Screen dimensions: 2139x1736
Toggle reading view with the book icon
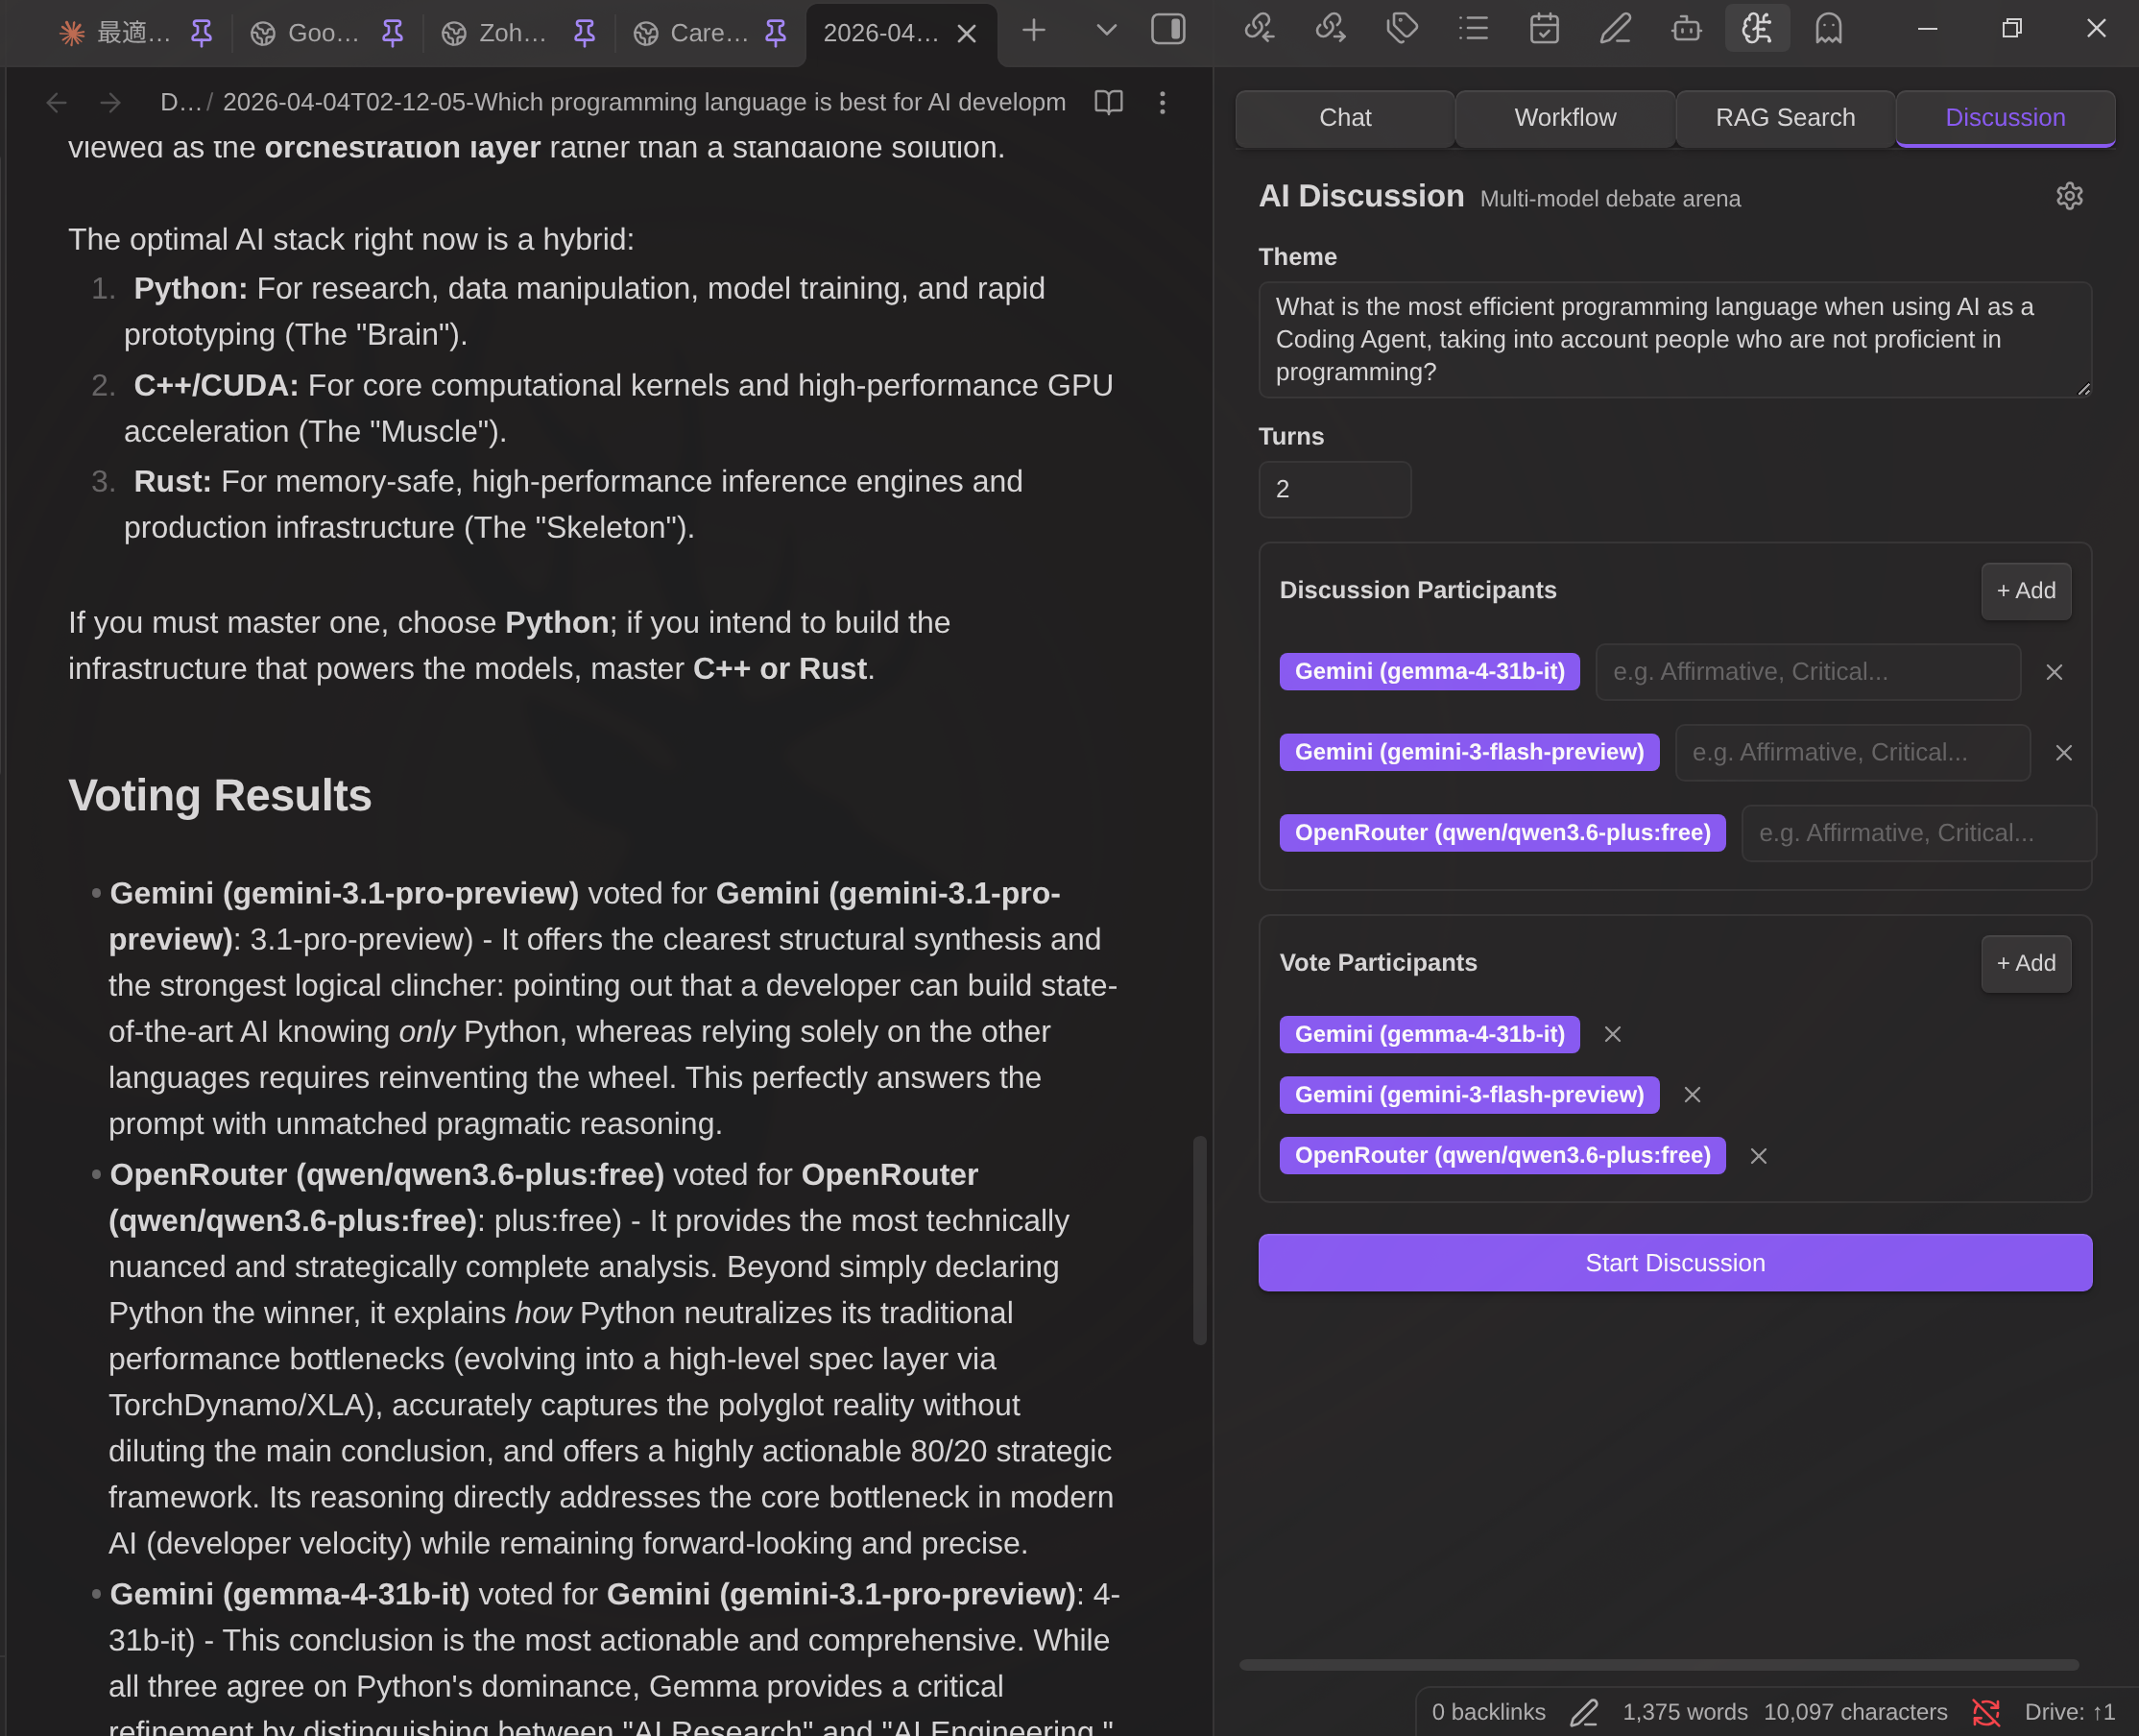(1109, 102)
